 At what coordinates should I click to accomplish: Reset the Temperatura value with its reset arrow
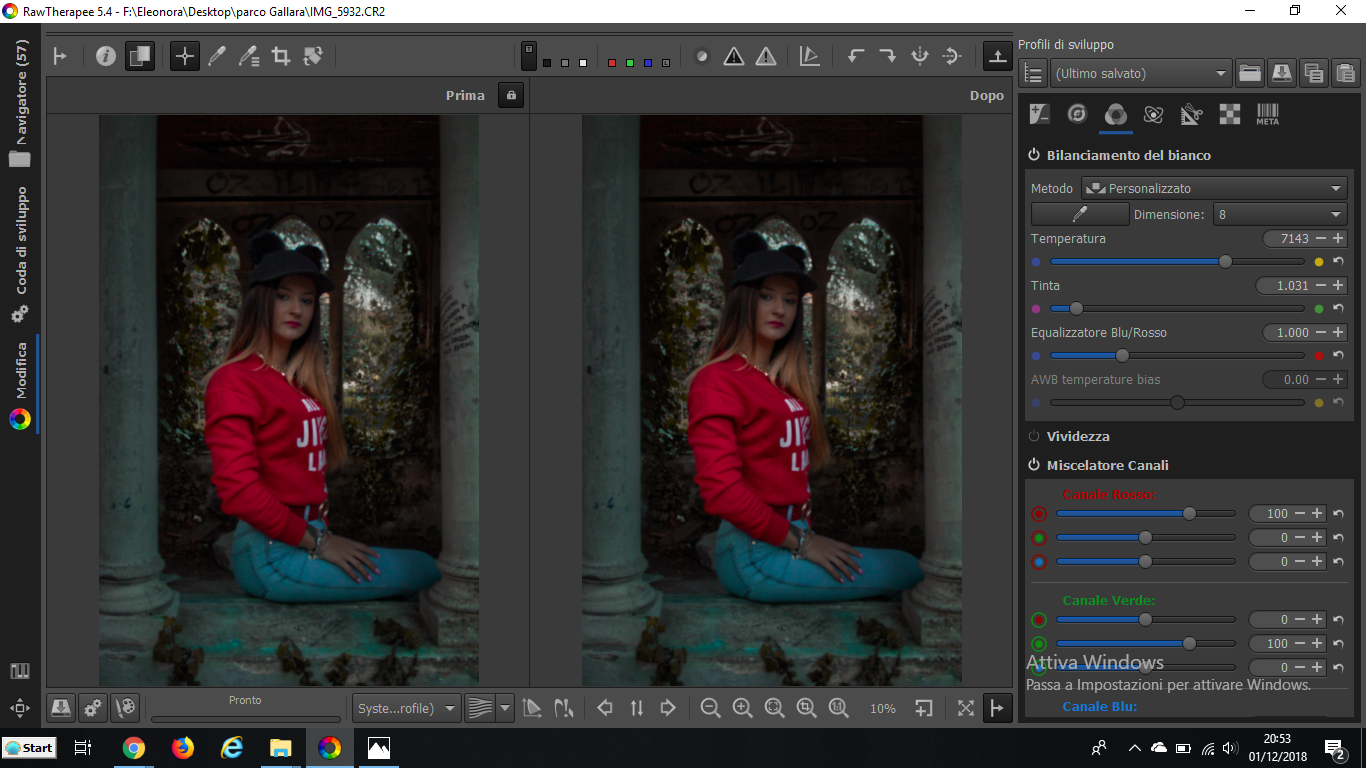point(1338,261)
